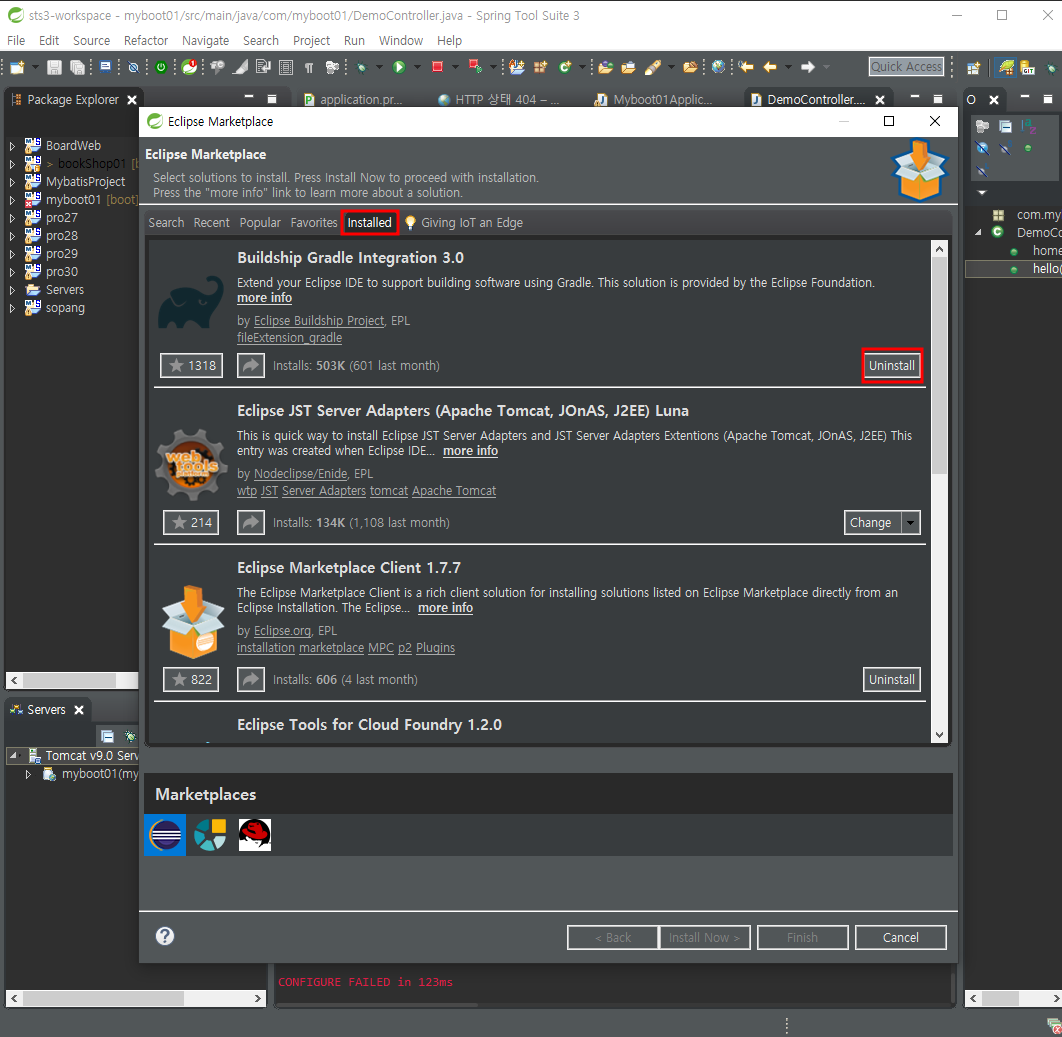Click the green Run icon
This screenshot has height=1037, width=1062.
[x=399, y=67]
